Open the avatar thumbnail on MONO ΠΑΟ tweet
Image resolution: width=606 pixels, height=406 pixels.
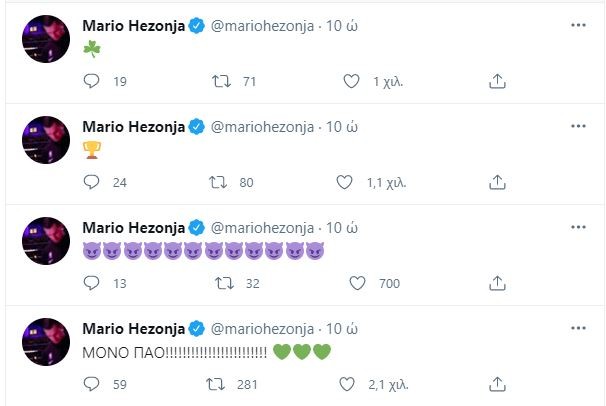46,340
